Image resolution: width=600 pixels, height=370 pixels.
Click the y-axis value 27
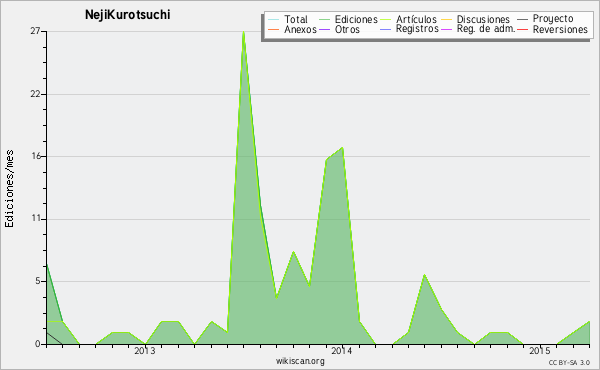click(35, 31)
